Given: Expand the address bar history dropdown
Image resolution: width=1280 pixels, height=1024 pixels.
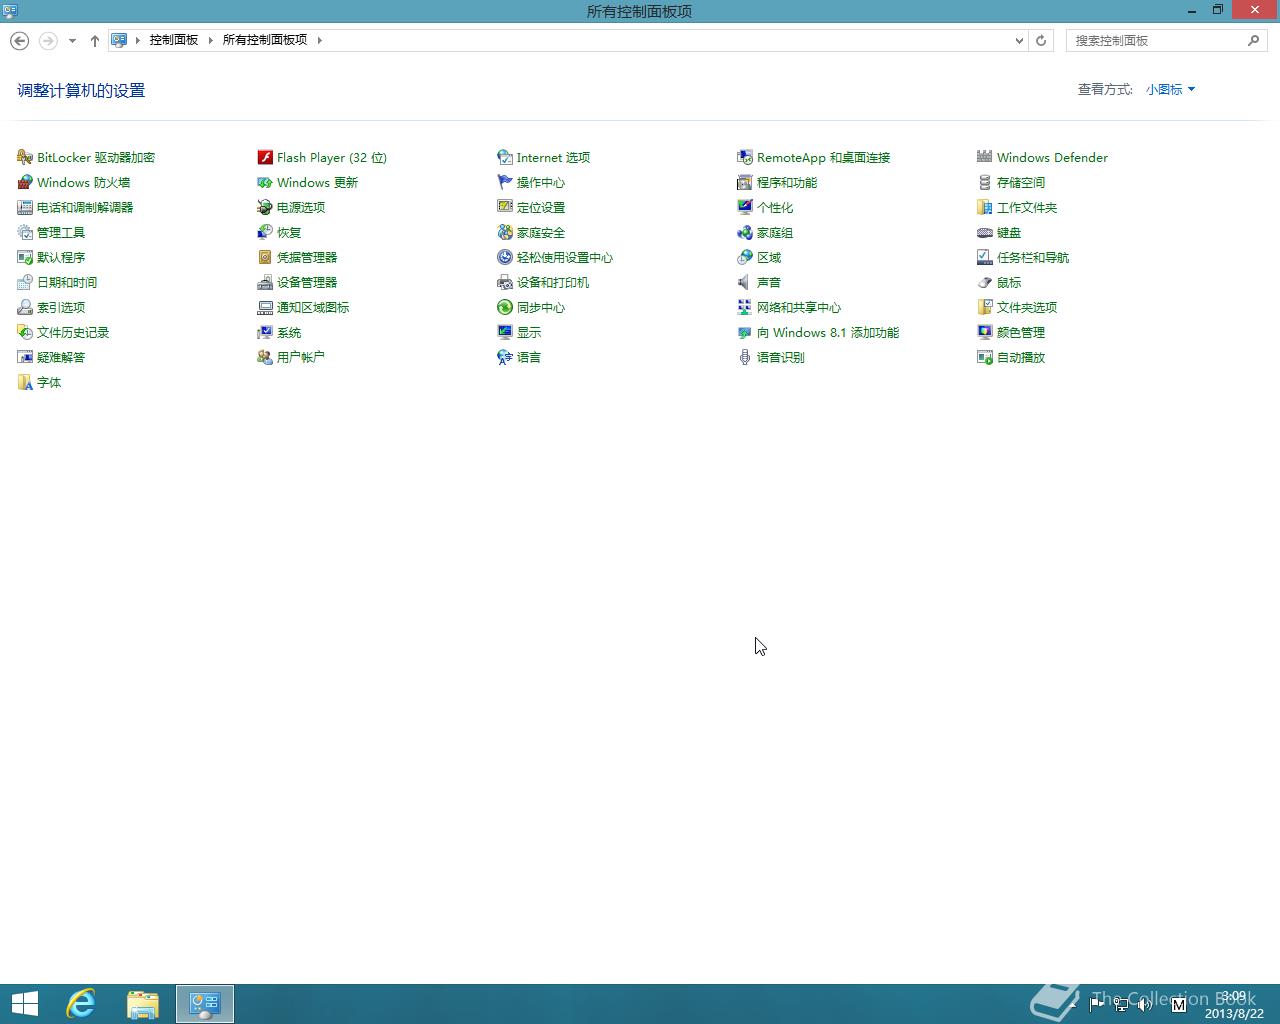Looking at the screenshot, I should tap(1019, 40).
